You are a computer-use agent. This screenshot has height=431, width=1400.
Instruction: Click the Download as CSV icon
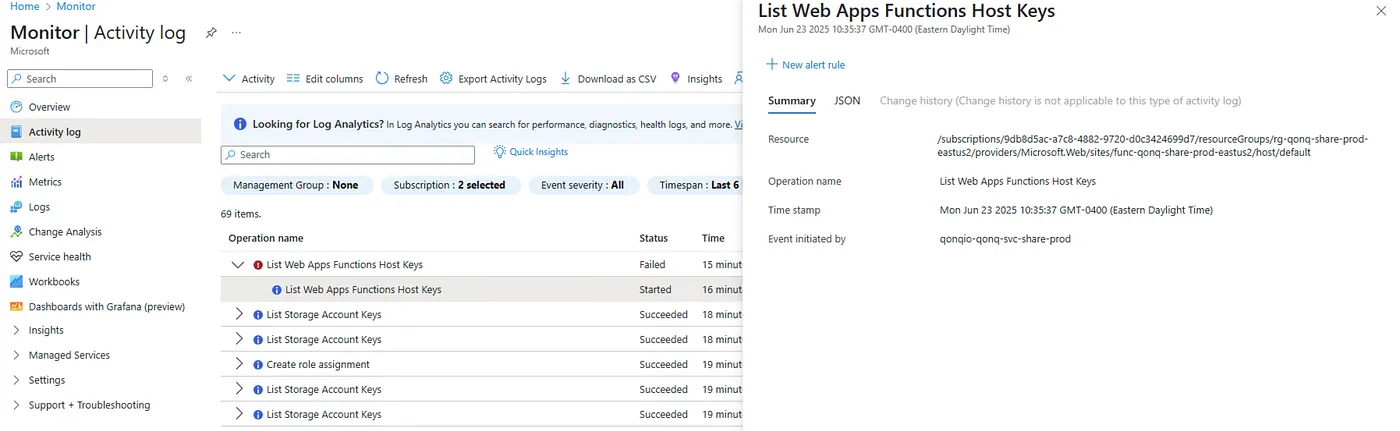[x=565, y=78]
